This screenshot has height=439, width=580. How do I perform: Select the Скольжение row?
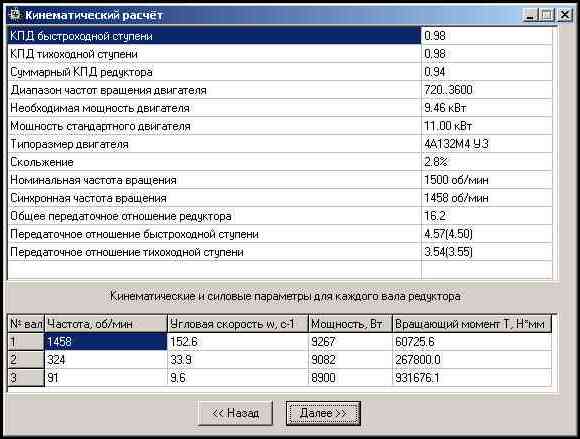point(280,162)
